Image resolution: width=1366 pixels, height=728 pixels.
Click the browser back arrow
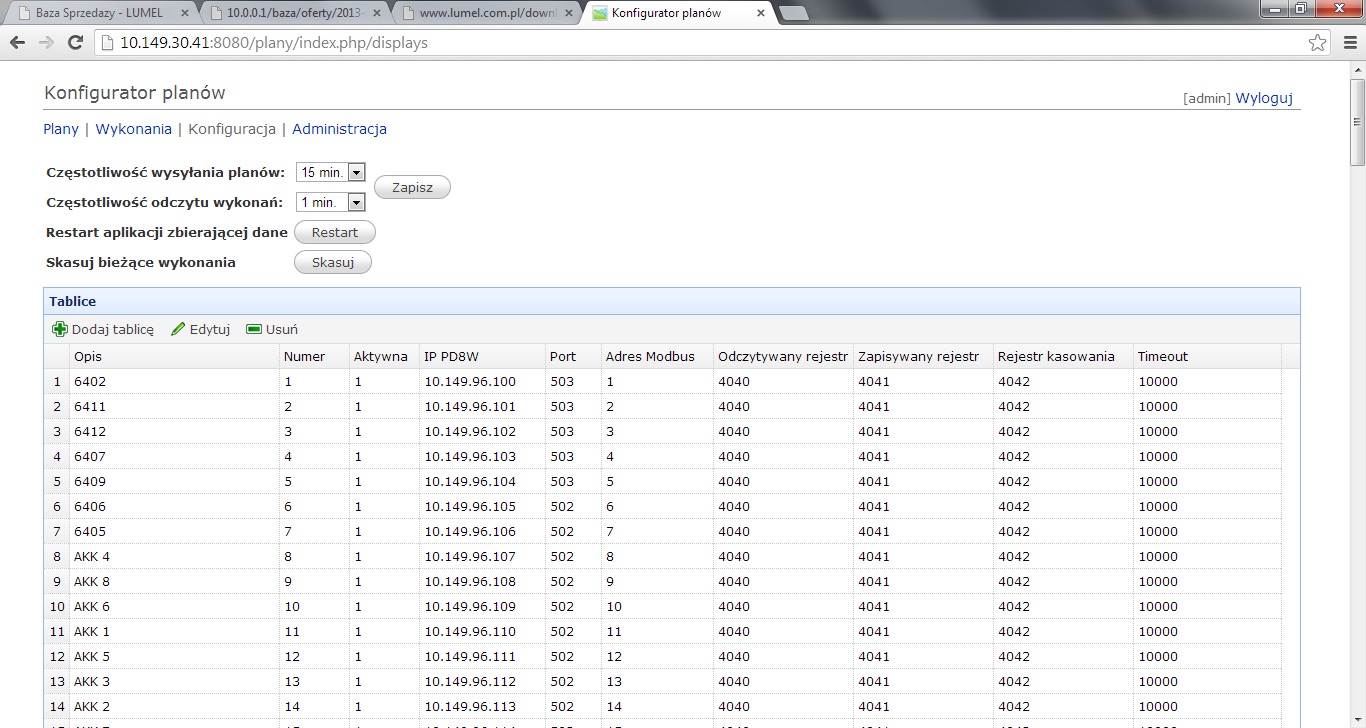tap(17, 42)
